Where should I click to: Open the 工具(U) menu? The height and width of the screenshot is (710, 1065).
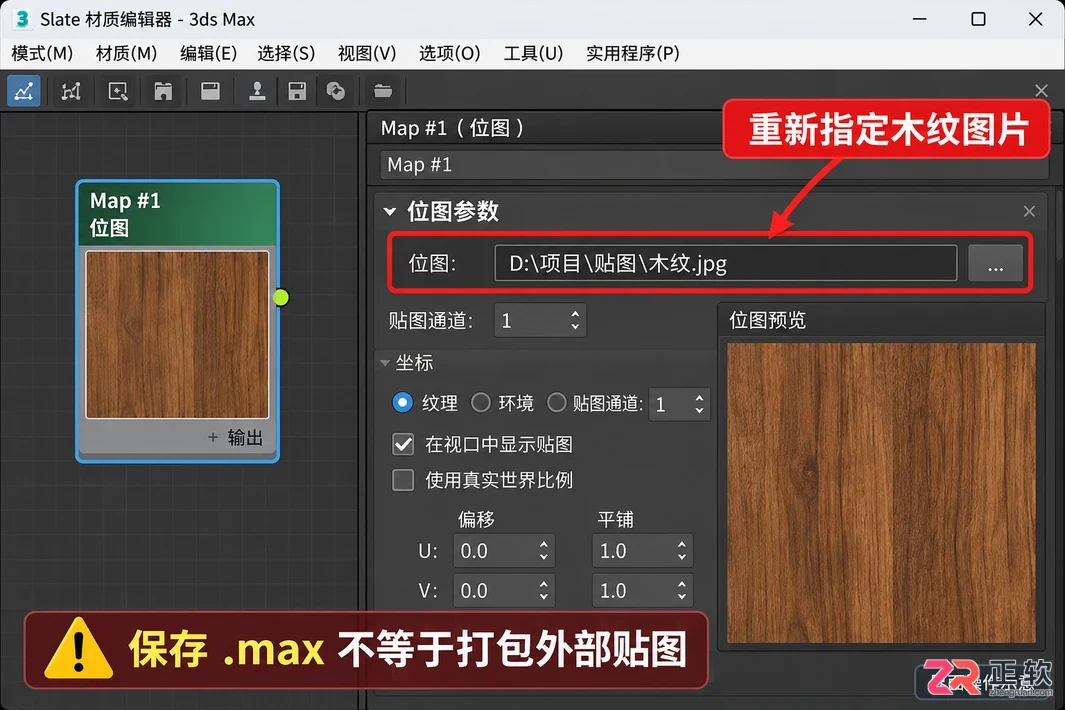(x=533, y=53)
